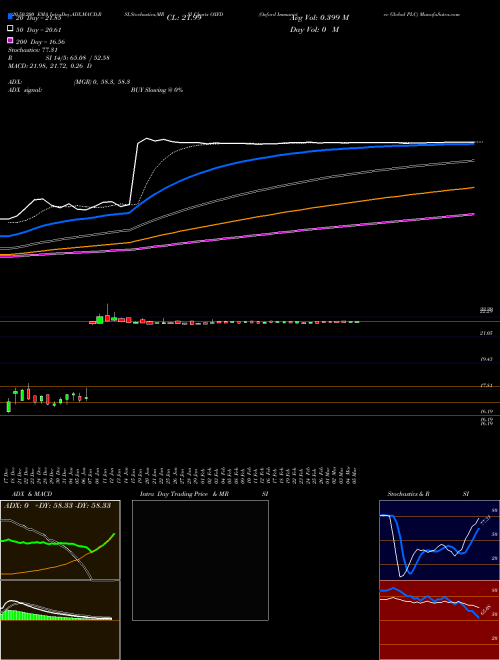Open the empty Intra Day Trading chart
The width and height of the screenshot is (500, 660).
(200, 560)
